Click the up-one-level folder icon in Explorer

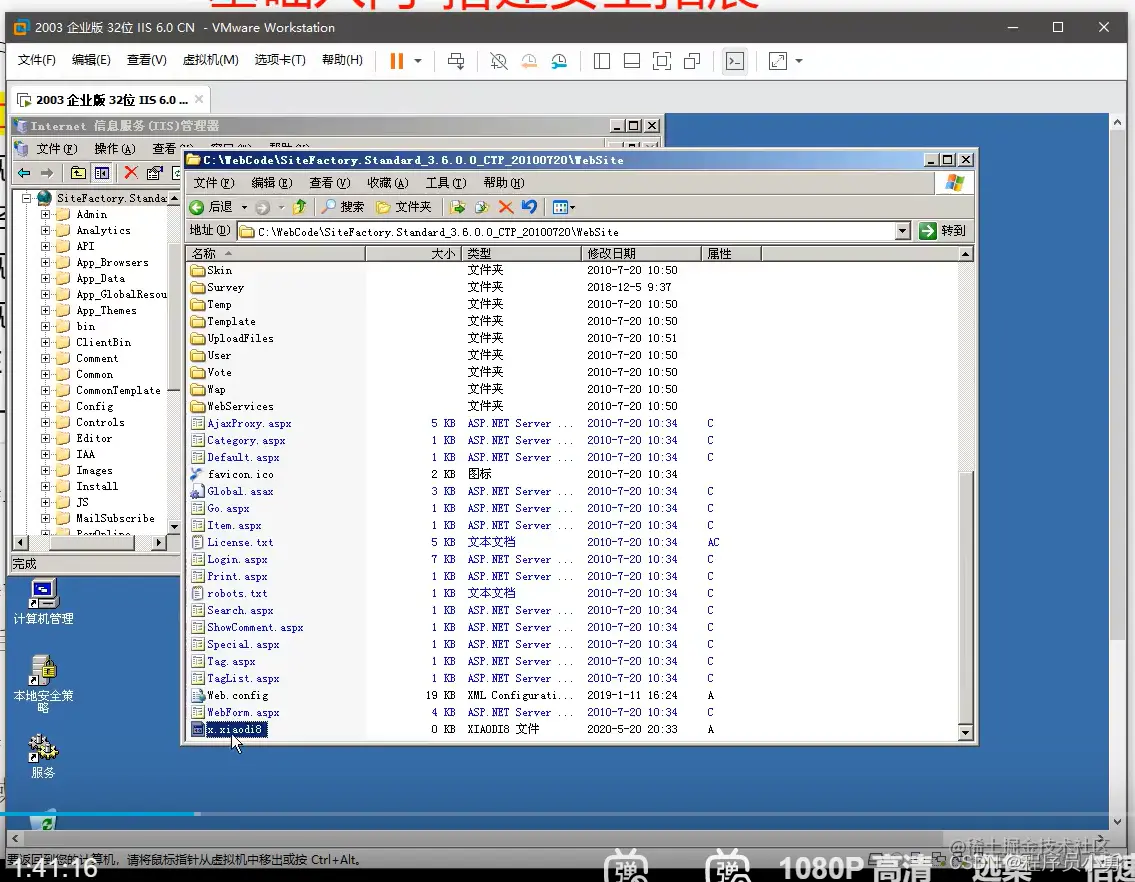pos(299,207)
